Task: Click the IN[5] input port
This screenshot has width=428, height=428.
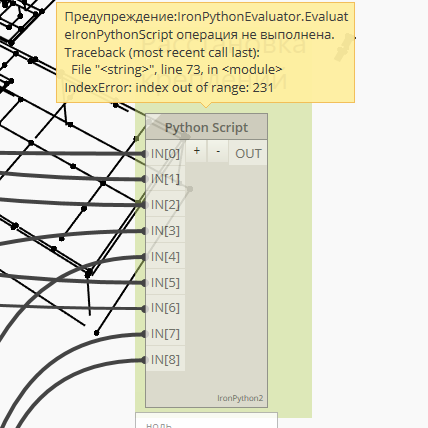Action: pos(165,283)
